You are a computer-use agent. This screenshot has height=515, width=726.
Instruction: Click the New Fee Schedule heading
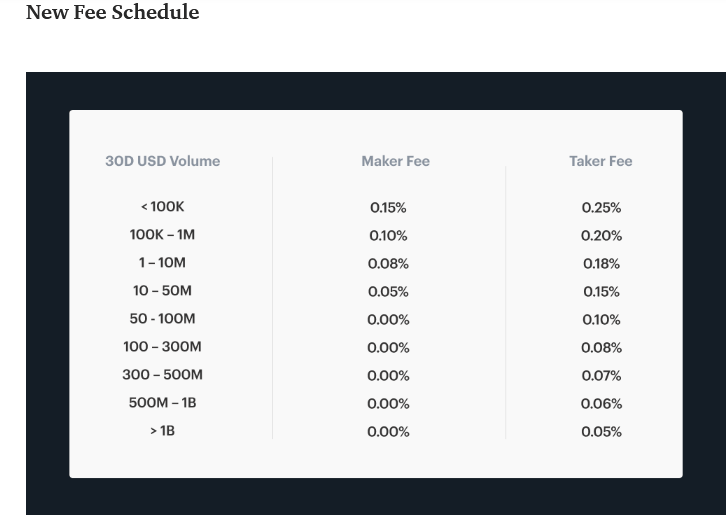coord(113,12)
